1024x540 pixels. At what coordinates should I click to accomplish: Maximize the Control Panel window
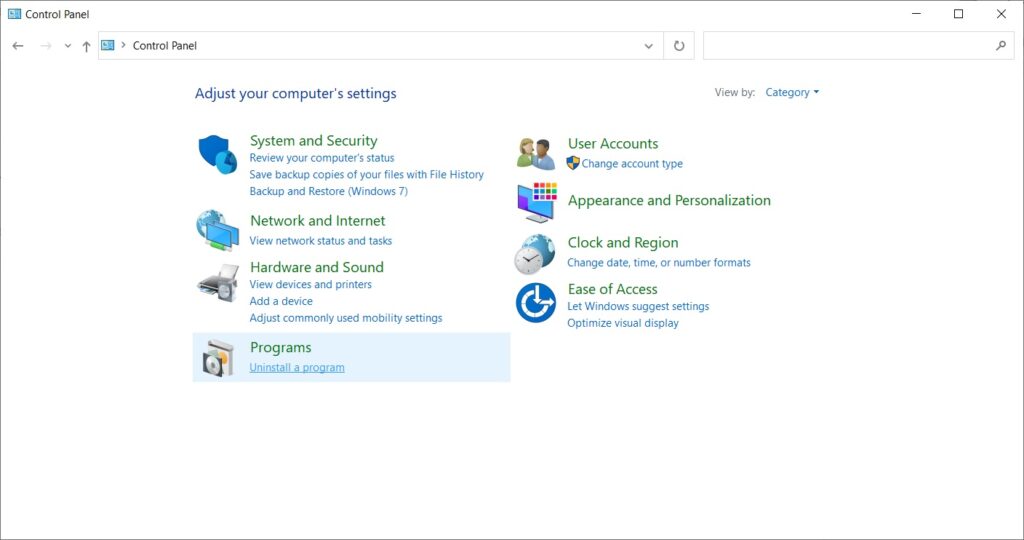(959, 14)
